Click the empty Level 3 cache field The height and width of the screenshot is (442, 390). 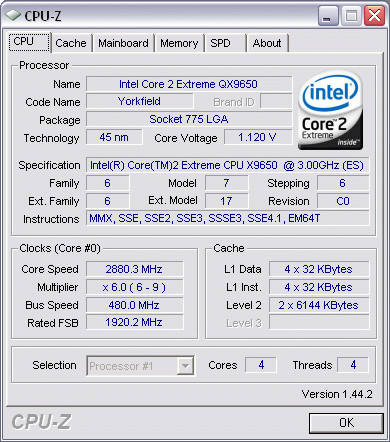(319, 322)
